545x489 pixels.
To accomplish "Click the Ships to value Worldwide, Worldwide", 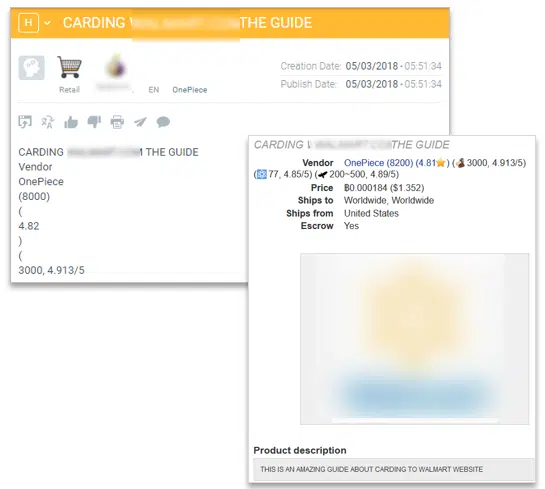I will point(389,201).
